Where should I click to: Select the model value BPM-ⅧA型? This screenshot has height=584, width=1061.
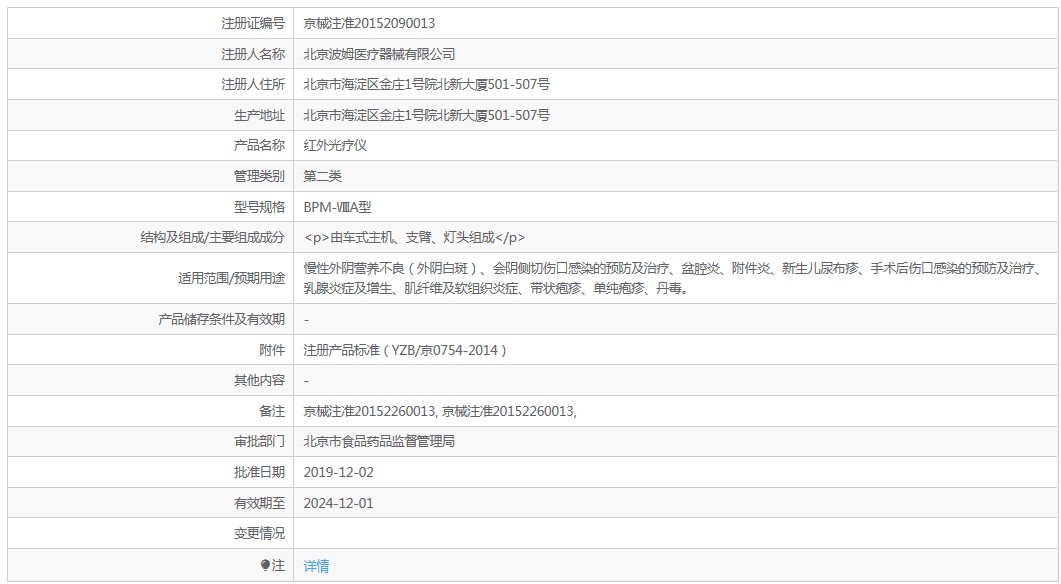point(337,208)
